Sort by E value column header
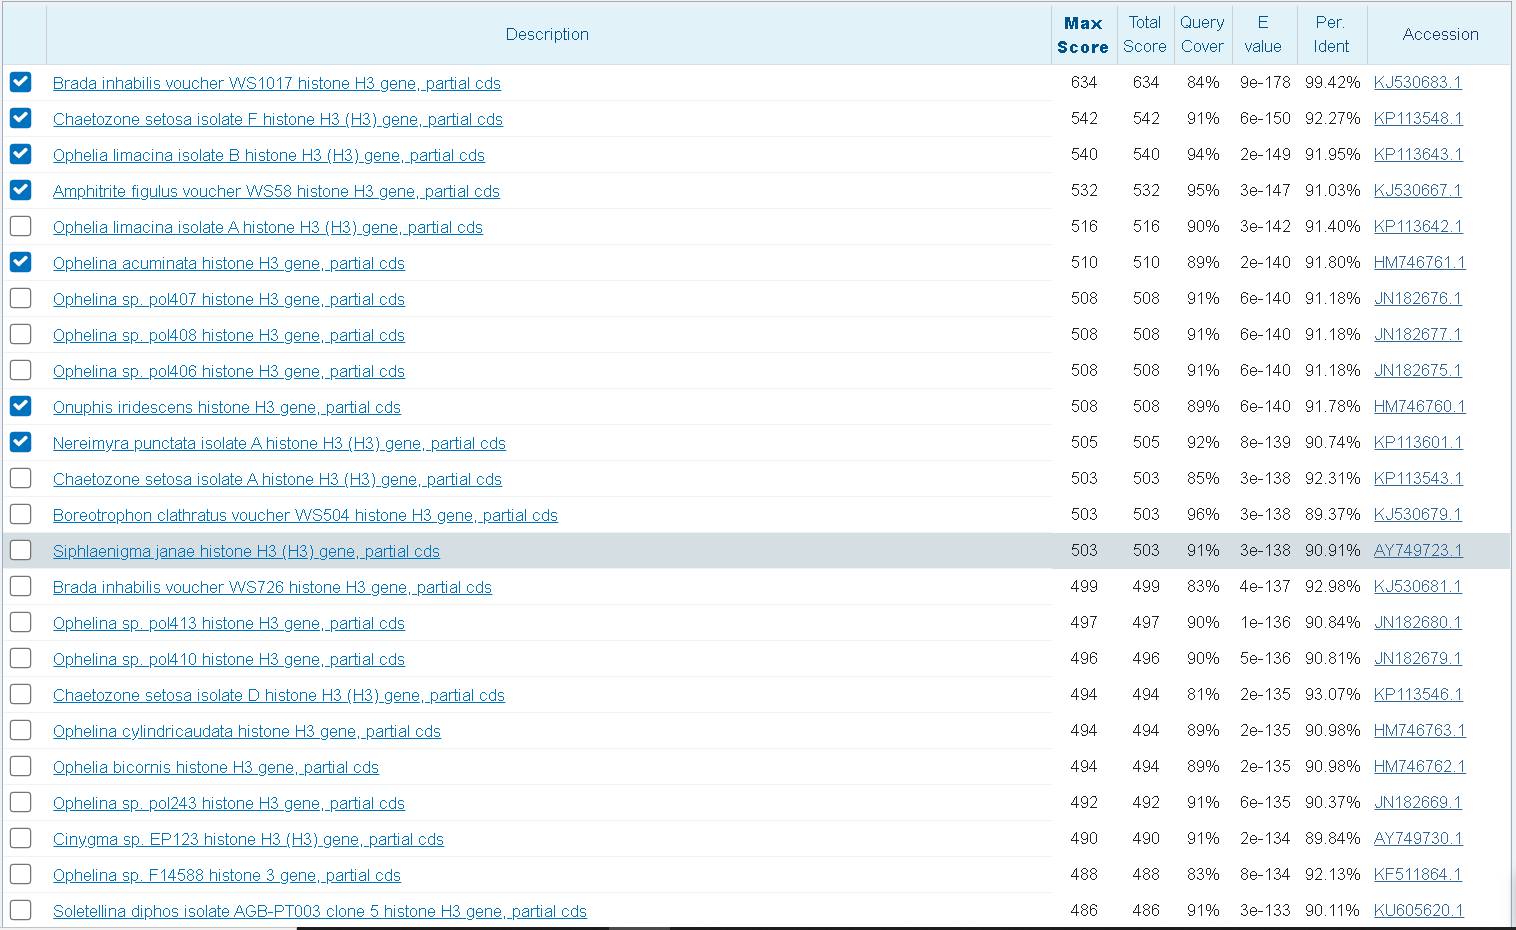 click(x=1263, y=35)
